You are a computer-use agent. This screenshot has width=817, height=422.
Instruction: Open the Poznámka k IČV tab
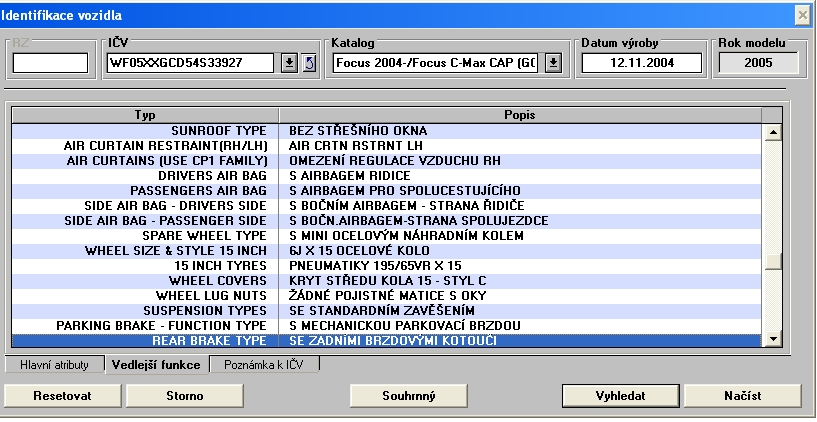pyautogui.click(x=264, y=365)
